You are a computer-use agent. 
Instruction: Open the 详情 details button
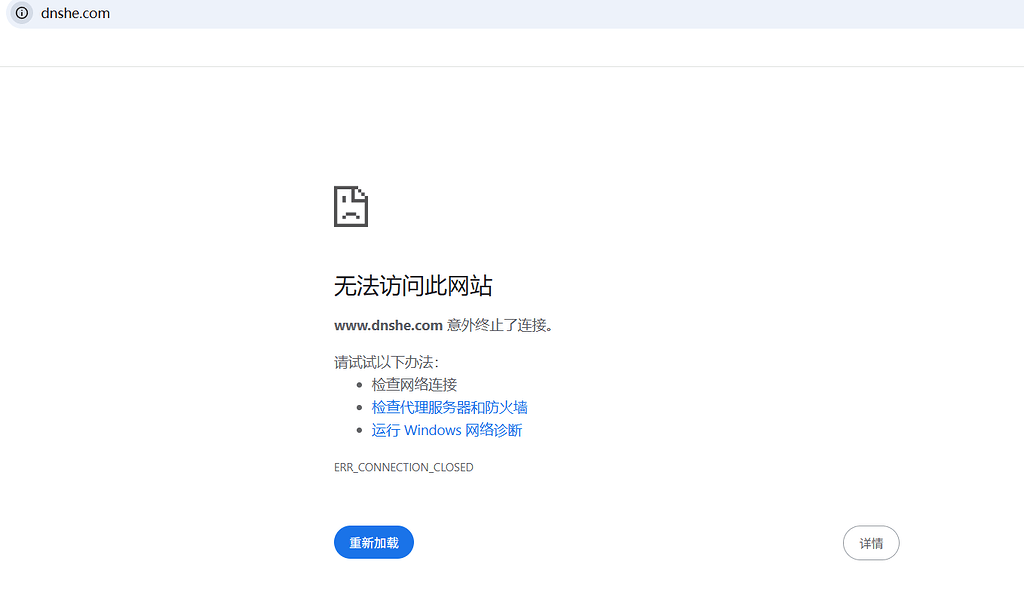pyautogui.click(x=871, y=543)
